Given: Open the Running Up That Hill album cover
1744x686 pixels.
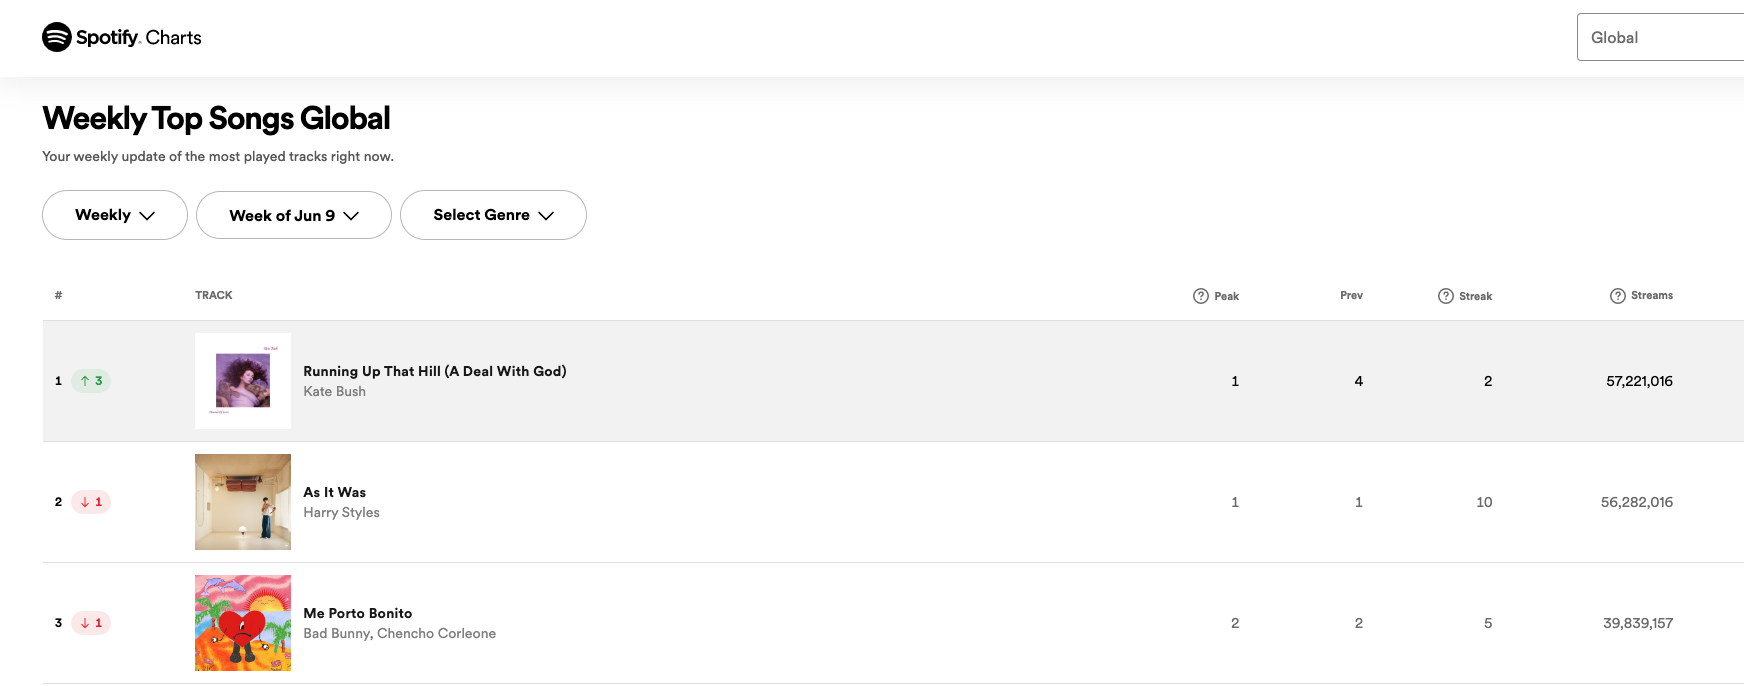Looking at the screenshot, I should pos(243,381).
